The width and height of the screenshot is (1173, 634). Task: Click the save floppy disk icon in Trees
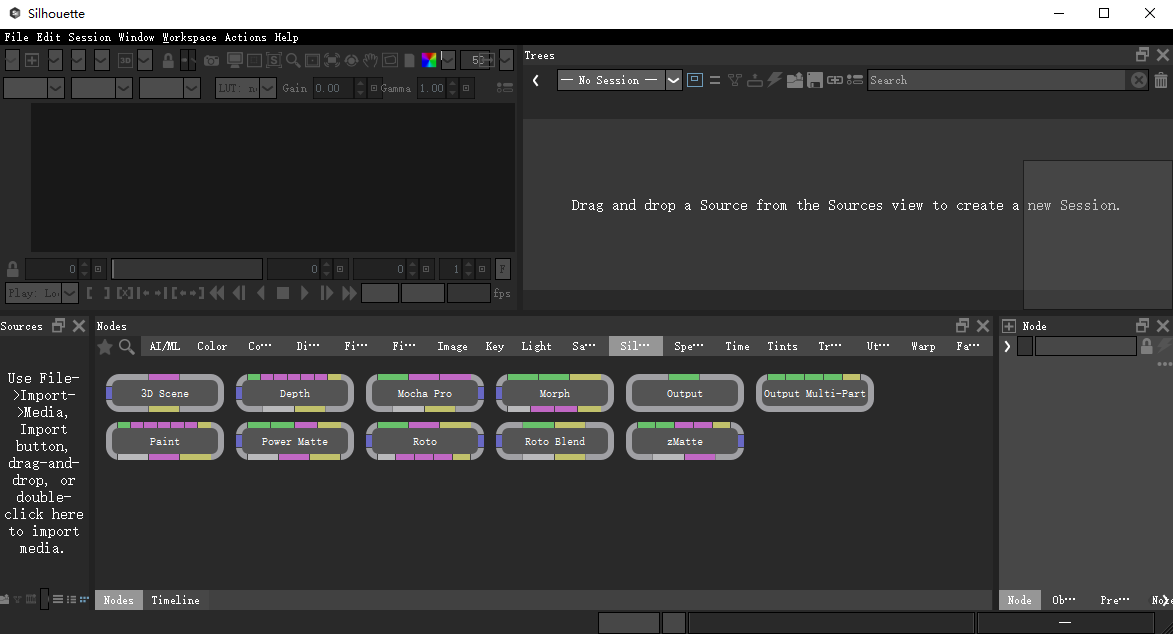pos(815,80)
